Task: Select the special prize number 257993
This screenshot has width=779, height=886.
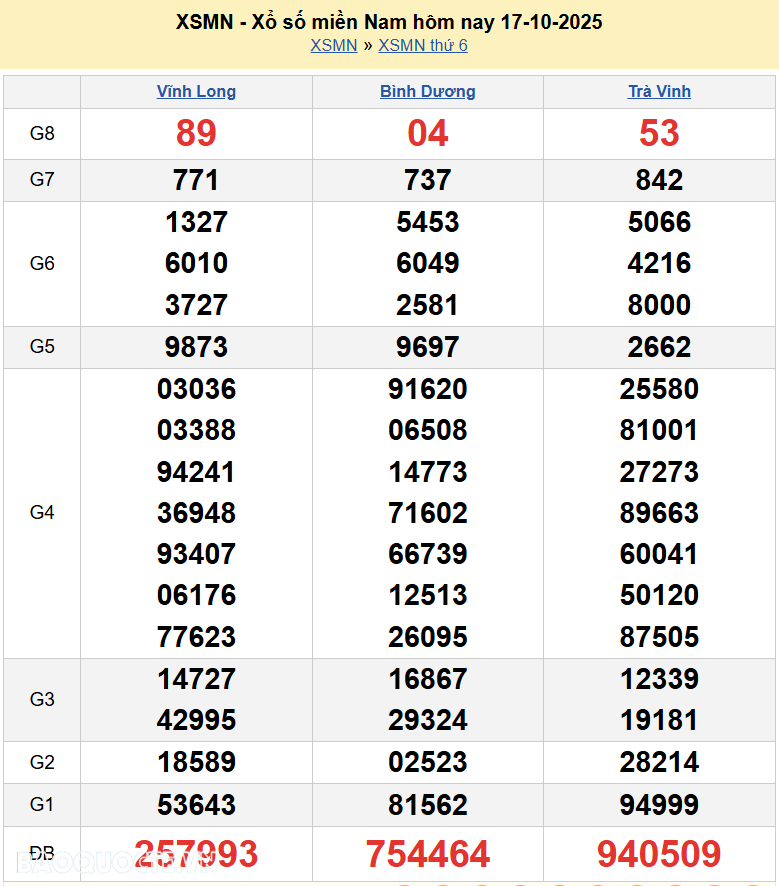Action: click(x=196, y=854)
